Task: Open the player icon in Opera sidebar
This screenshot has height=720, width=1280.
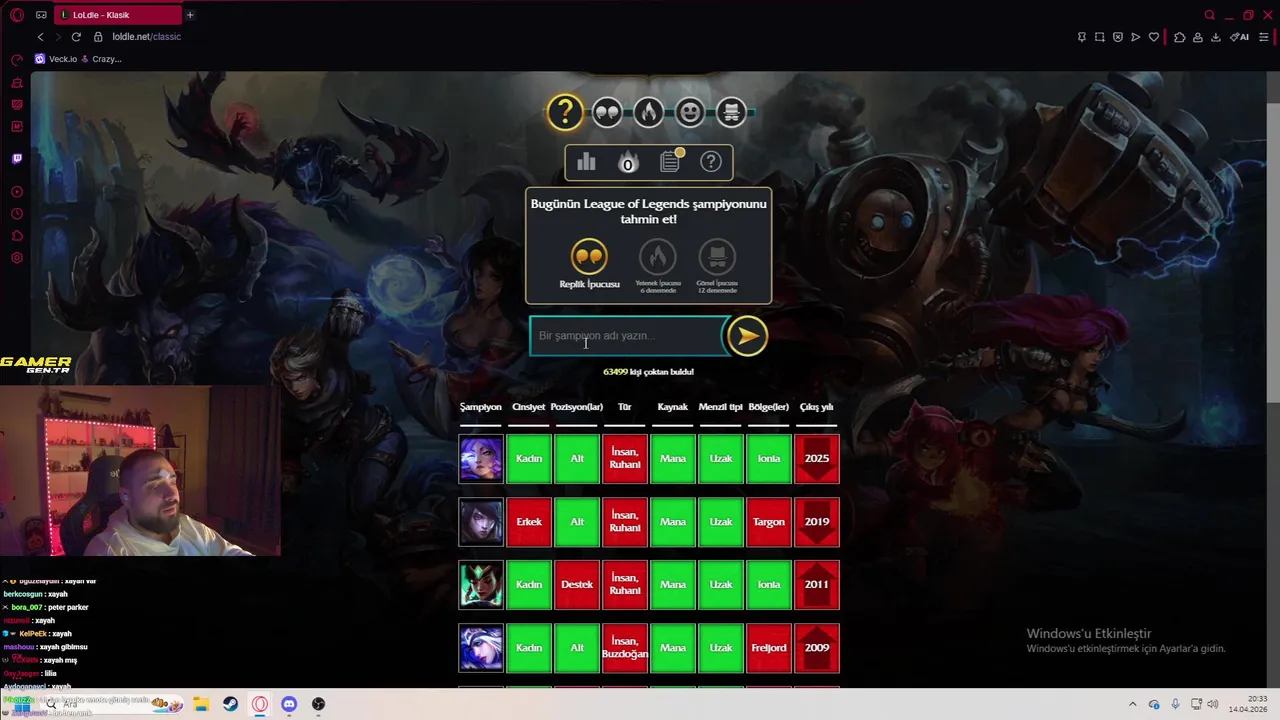Action: pos(17,191)
